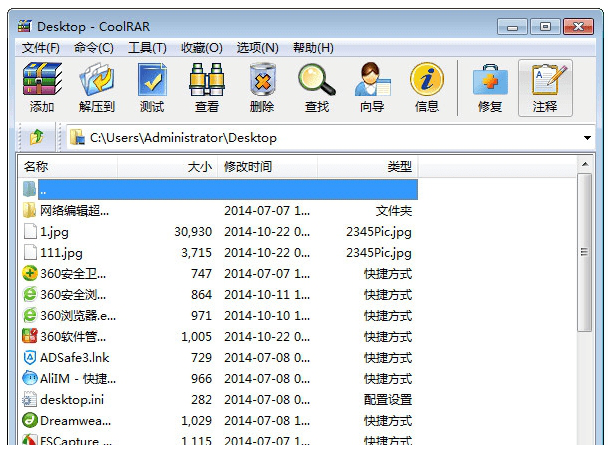The height and width of the screenshot is (462, 611).
Task: Click the 注释 (Comment) toolbar icon
Action: tap(545, 88)
